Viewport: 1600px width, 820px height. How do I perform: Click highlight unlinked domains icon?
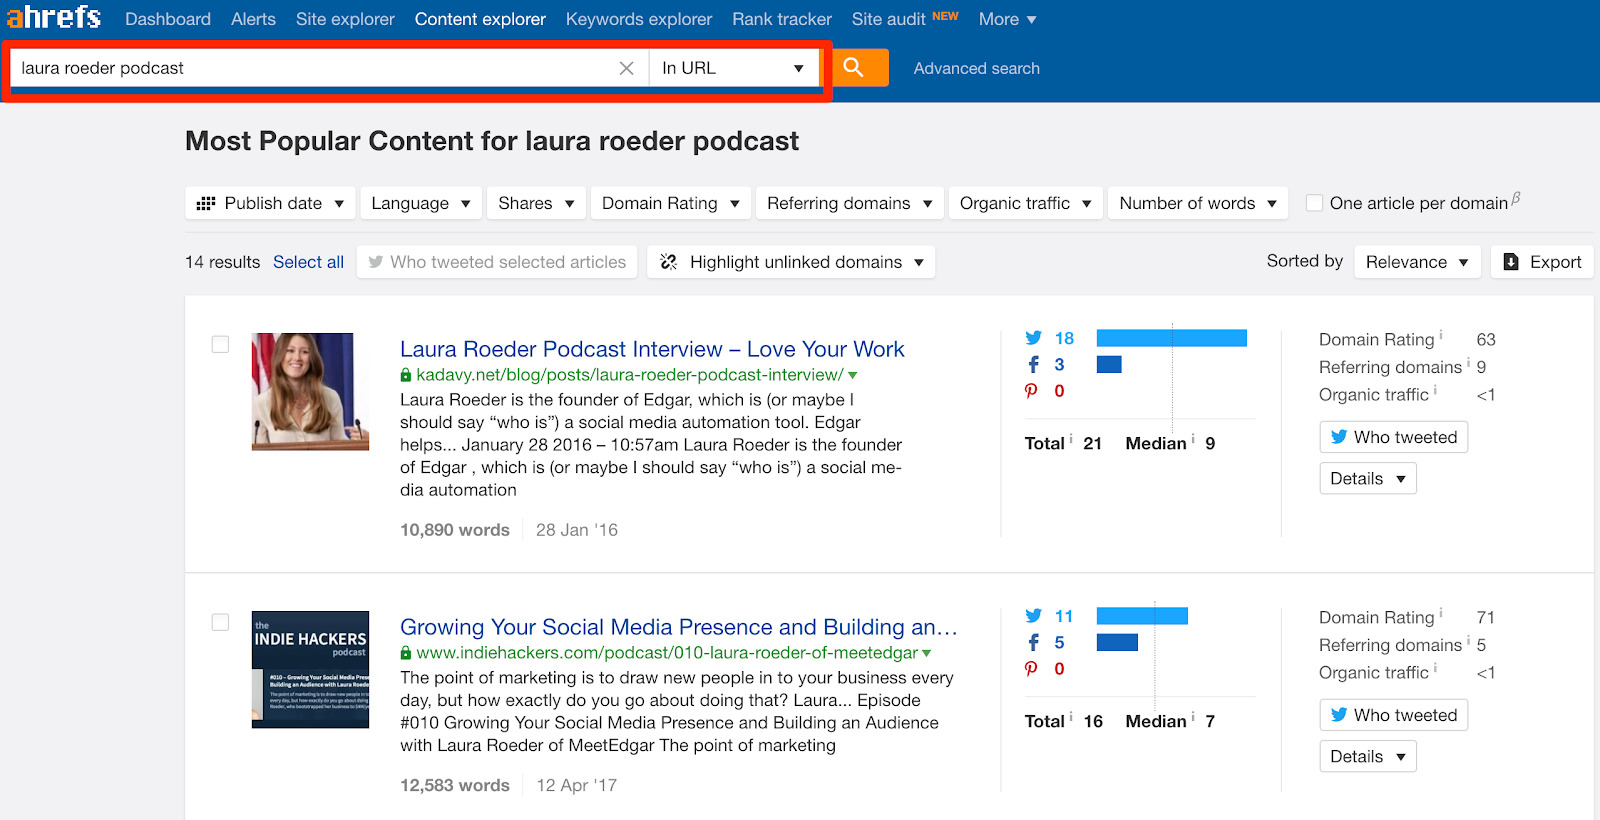click(x=669, y=262)
